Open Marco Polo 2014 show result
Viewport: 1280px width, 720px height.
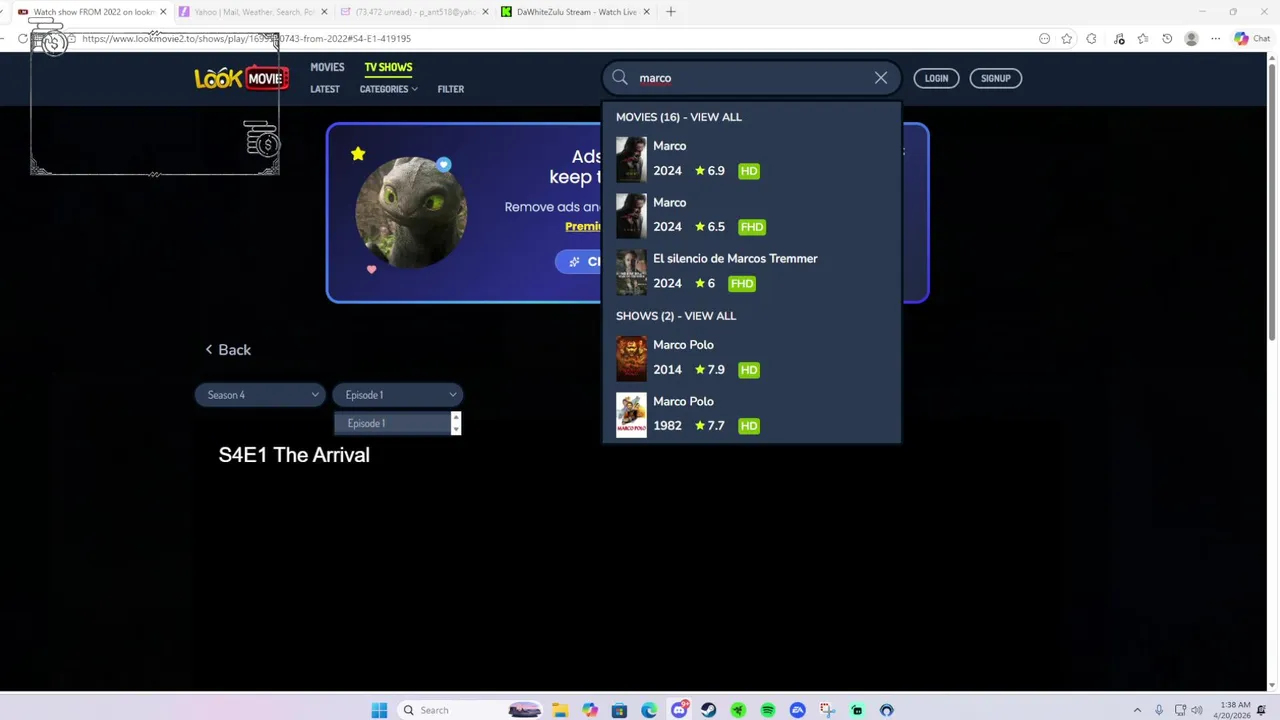[751, 358]
